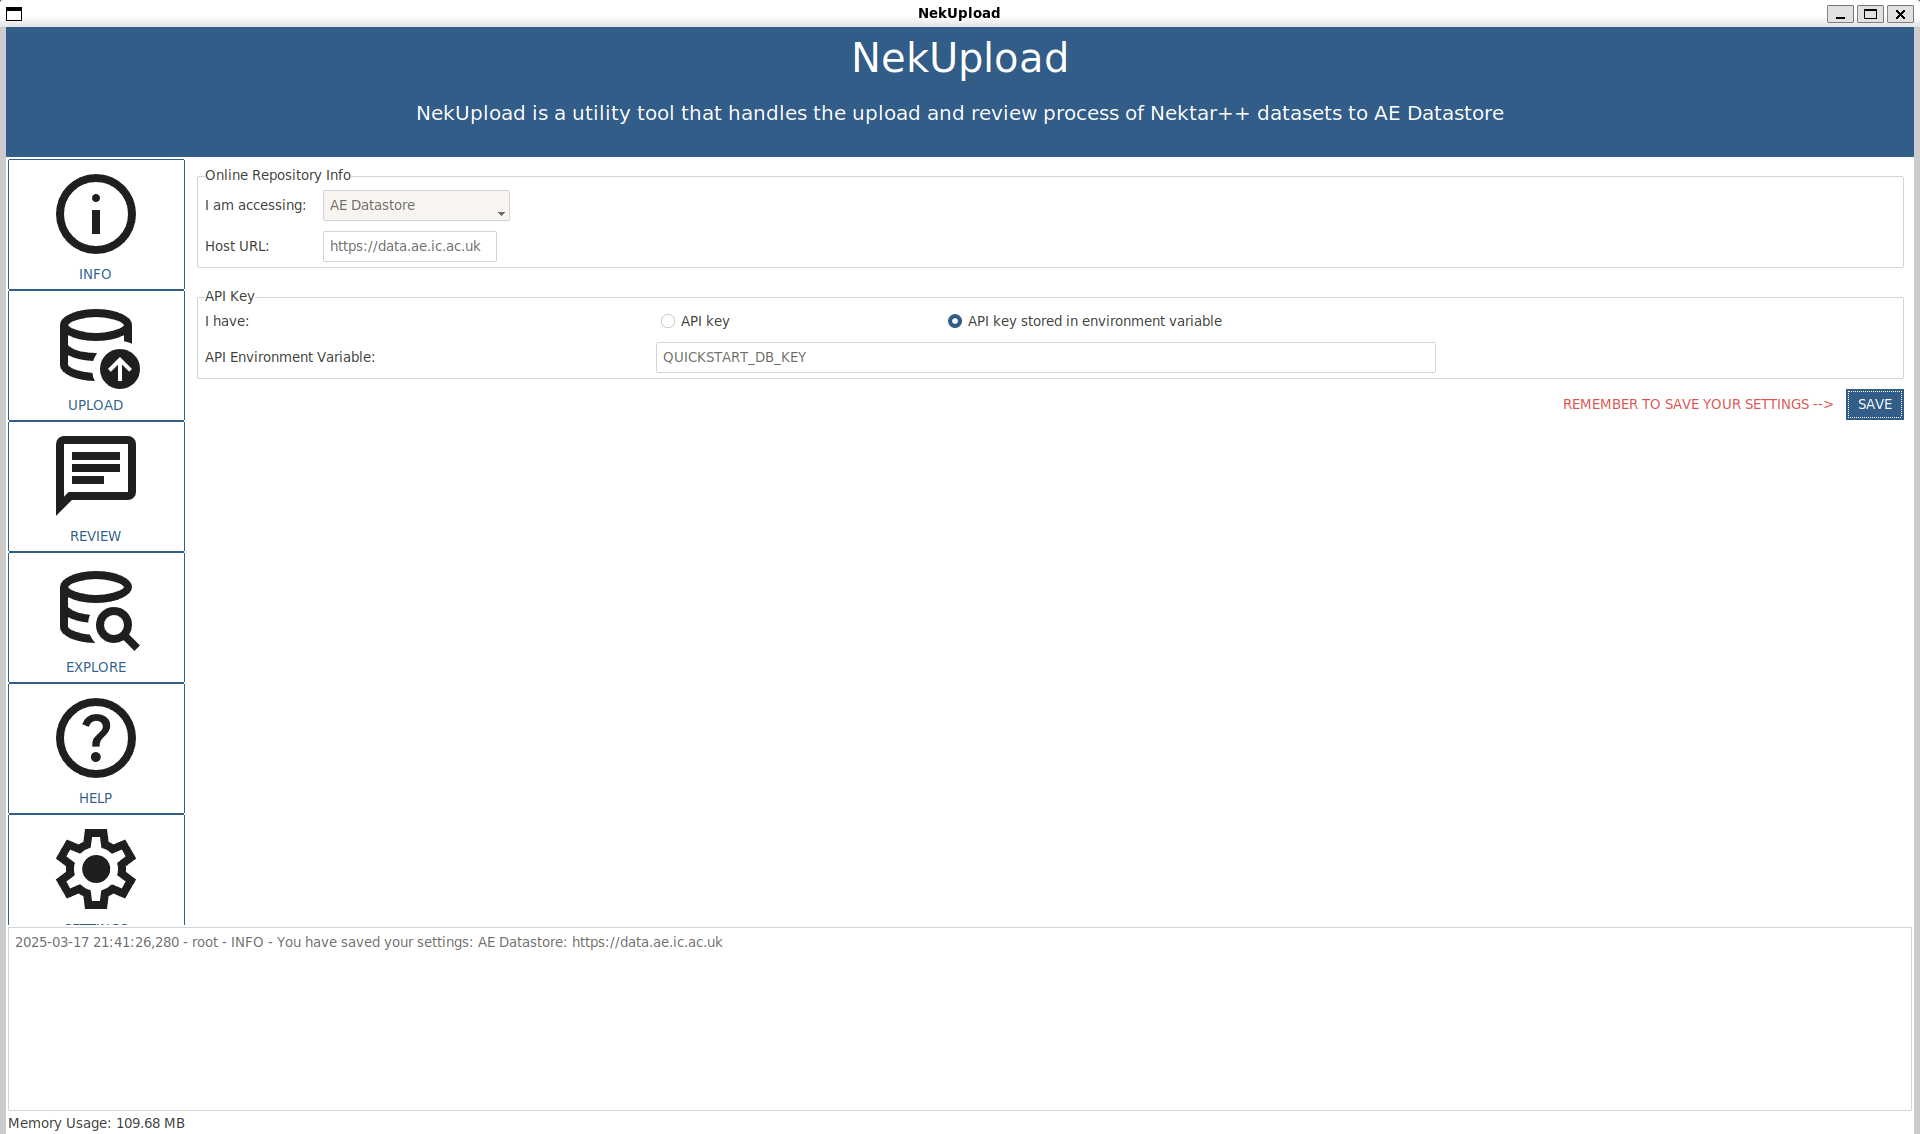Screen dimensions: 1920x1134
Task: Click the saved settings log message
Action: tap(368, 942)
